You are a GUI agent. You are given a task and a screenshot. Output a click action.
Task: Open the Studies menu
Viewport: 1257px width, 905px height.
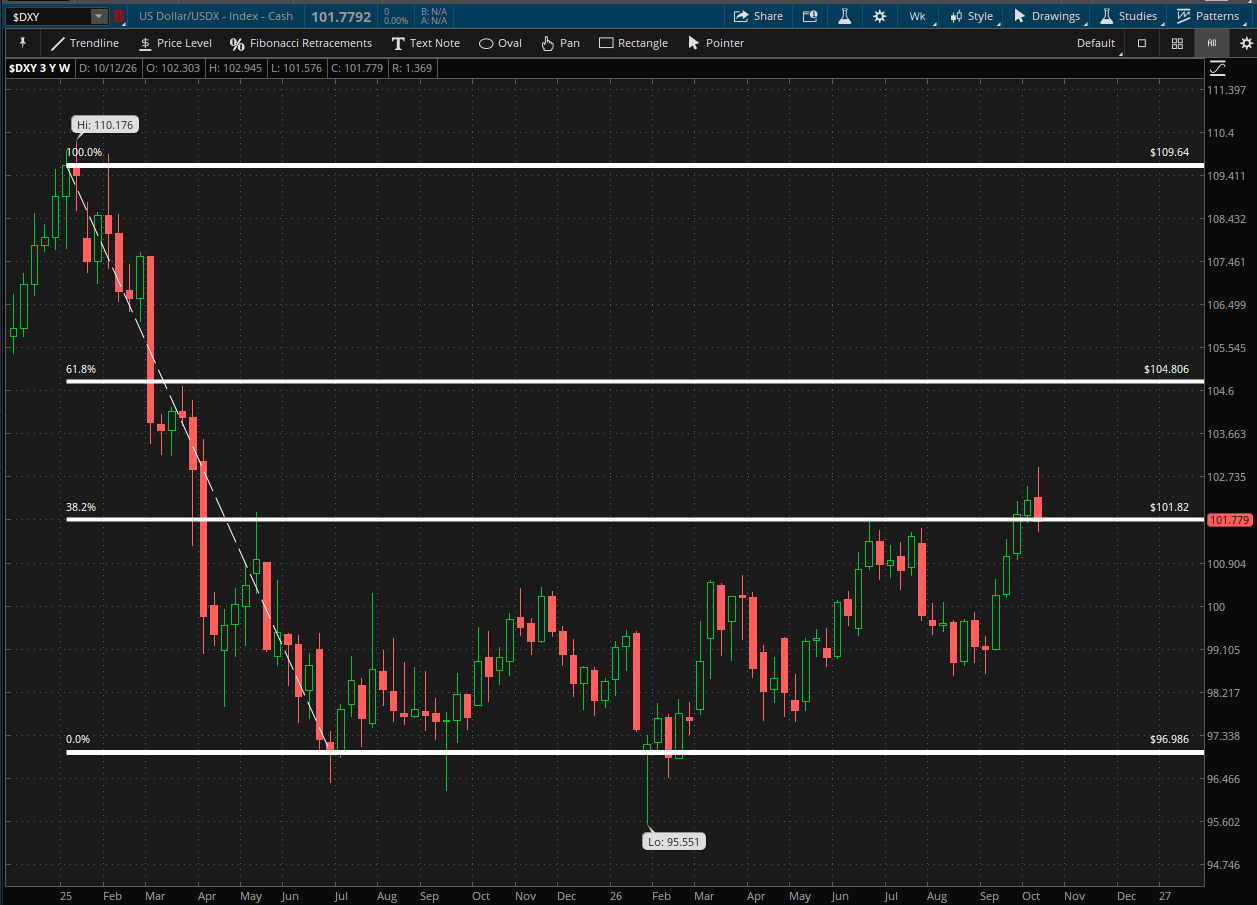click(x=1129, y=16)
